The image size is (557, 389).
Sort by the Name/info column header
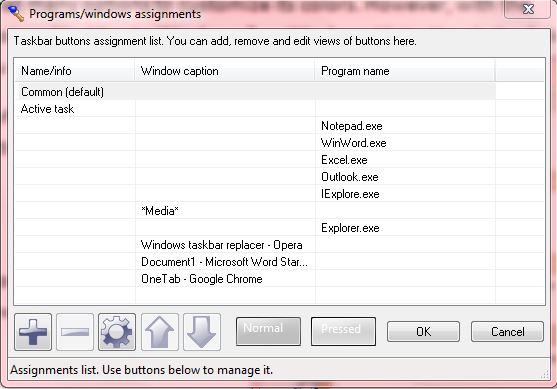pos(75,71)
